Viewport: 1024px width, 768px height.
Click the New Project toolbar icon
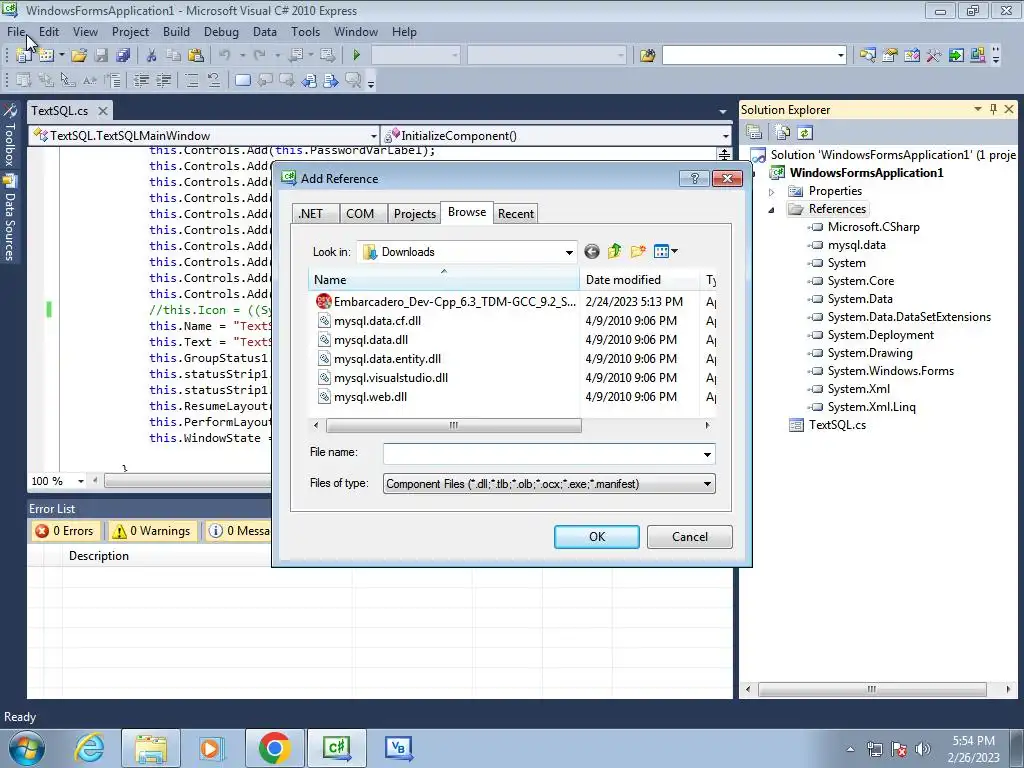click(x=24, y=56)
